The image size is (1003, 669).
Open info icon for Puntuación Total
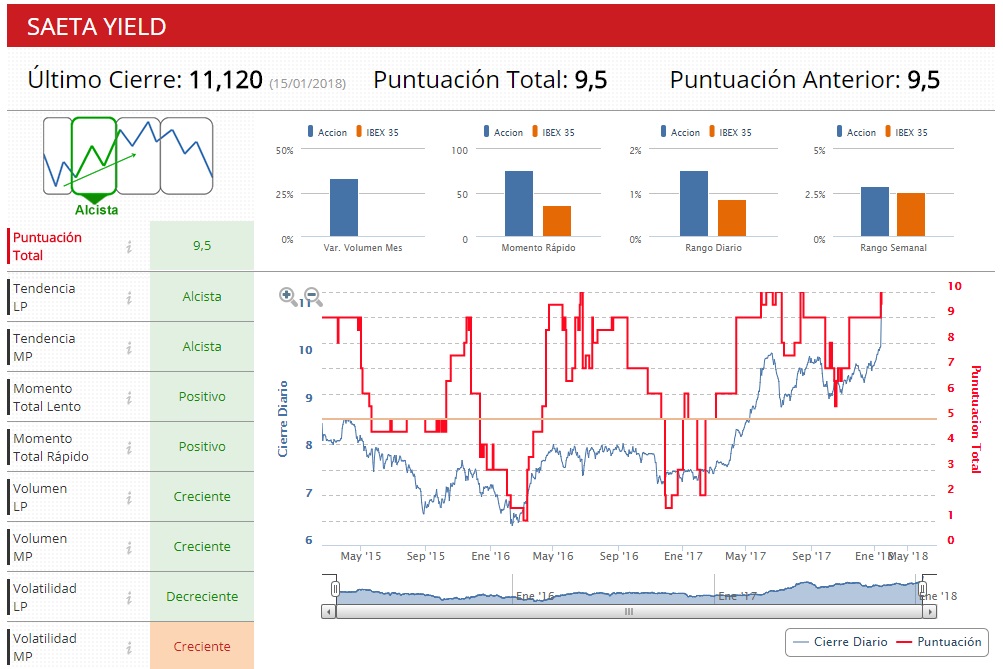129,246
